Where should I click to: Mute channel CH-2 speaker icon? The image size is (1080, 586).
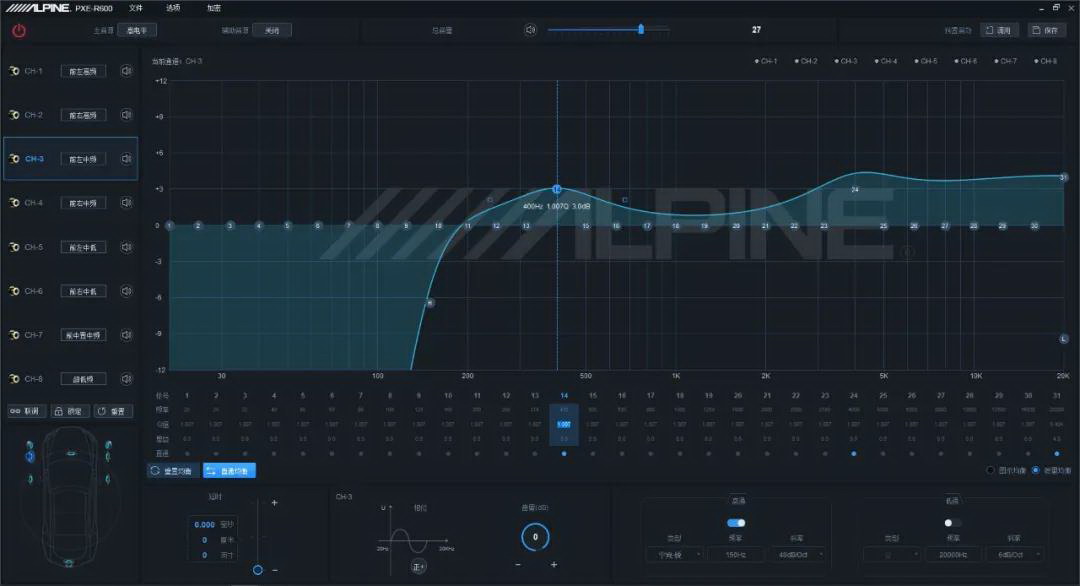(126, 115)
